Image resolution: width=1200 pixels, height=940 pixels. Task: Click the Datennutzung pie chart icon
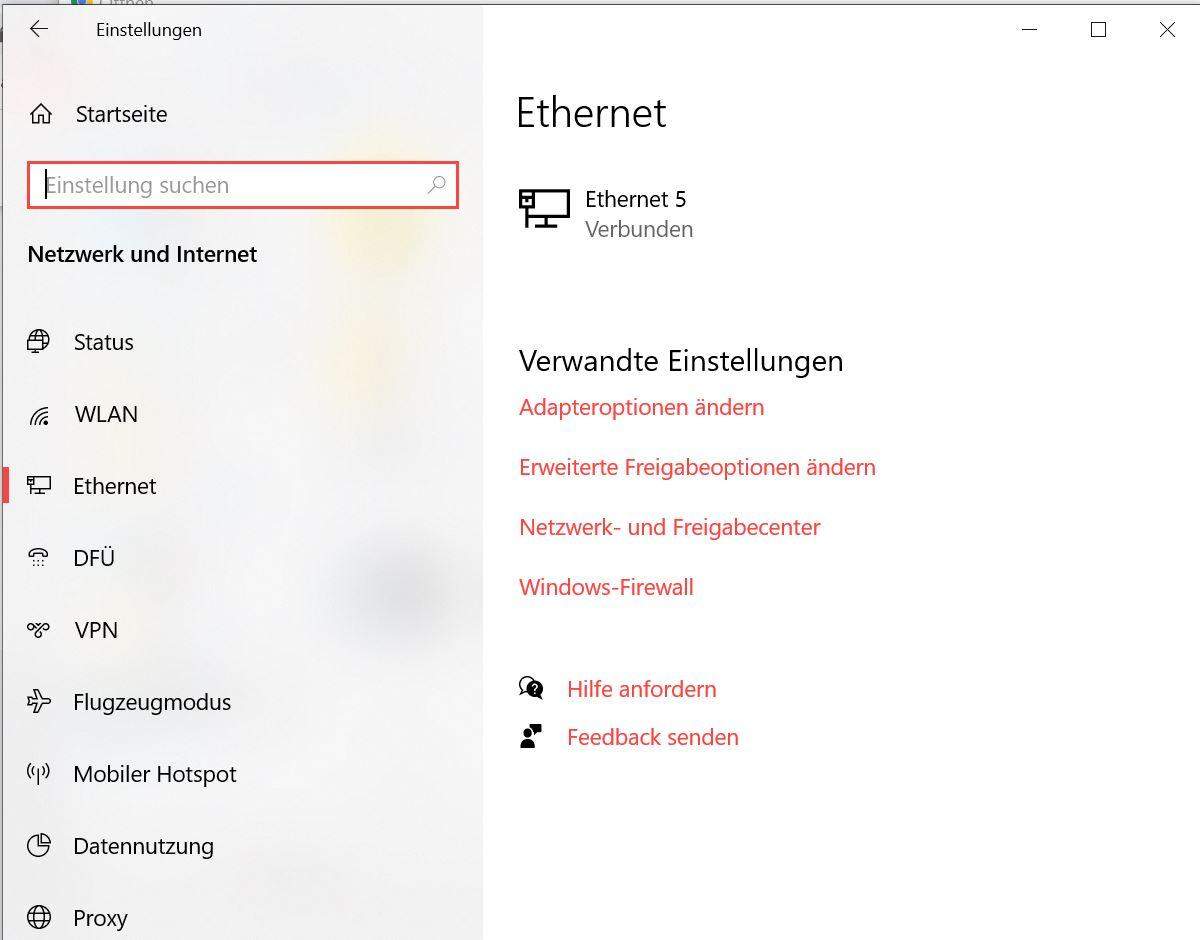point(38,846)
